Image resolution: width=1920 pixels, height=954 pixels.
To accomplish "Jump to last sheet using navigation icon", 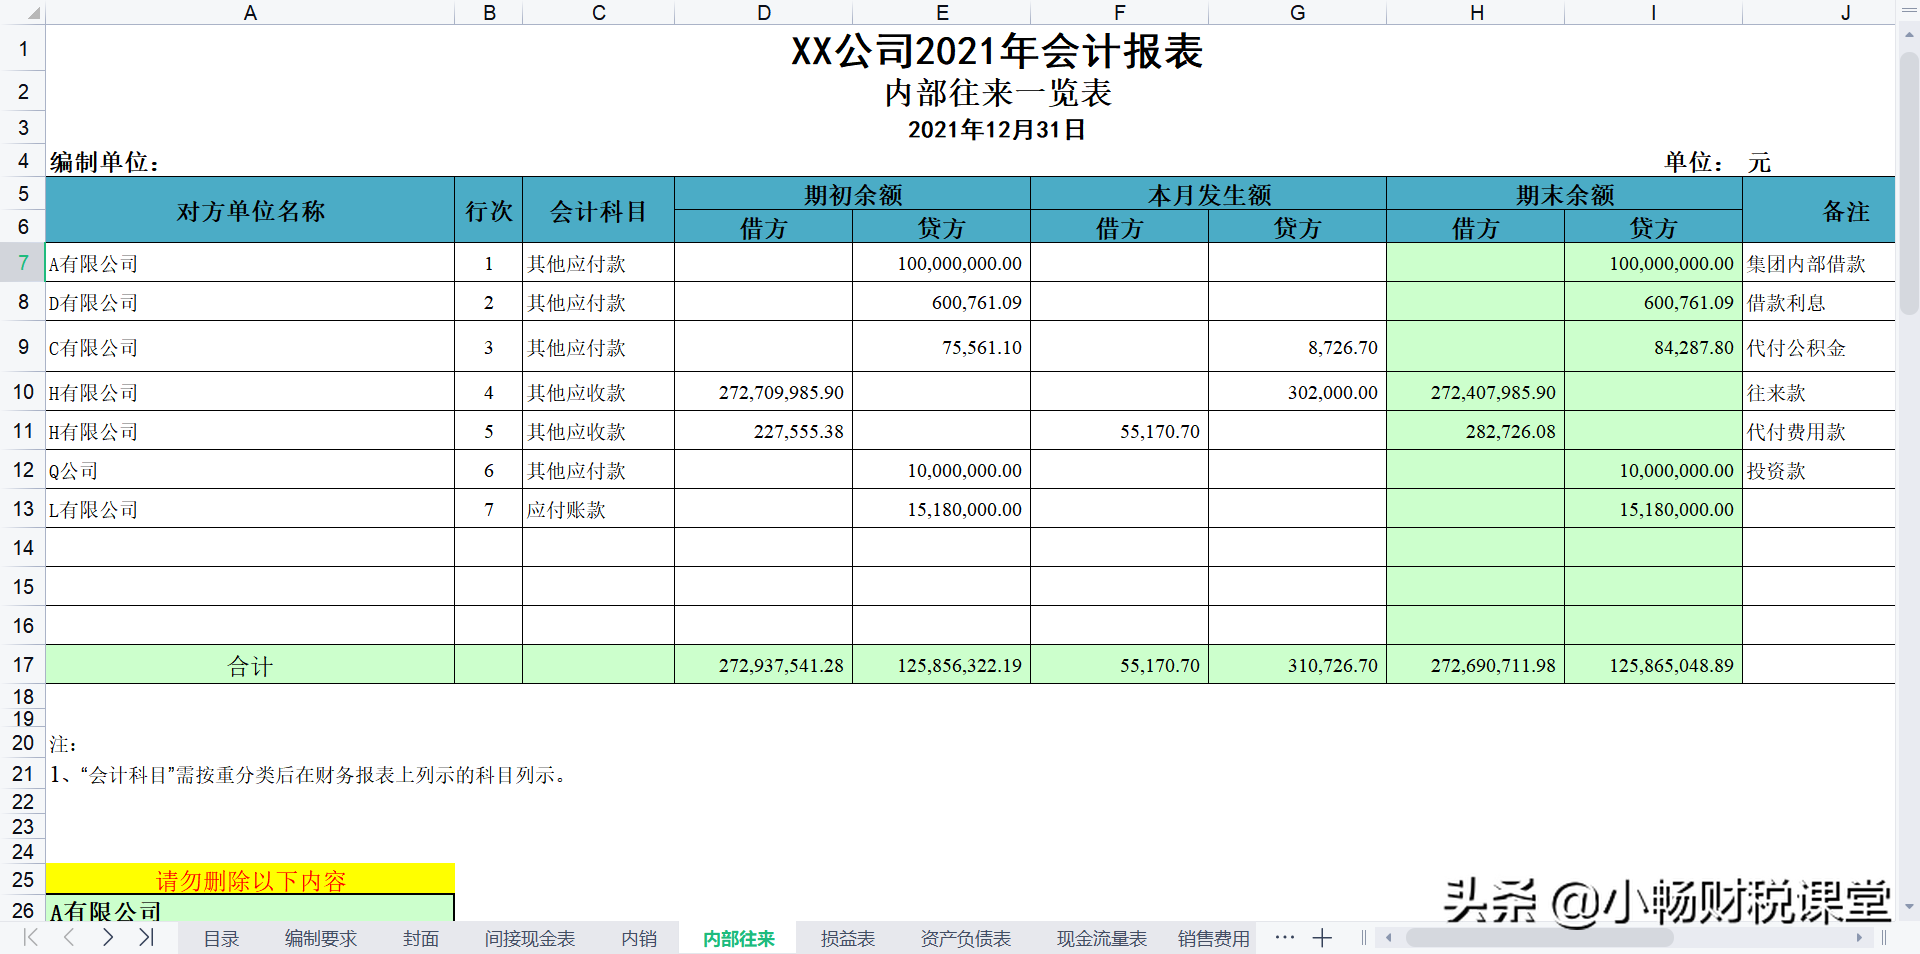I will [147, 938].
